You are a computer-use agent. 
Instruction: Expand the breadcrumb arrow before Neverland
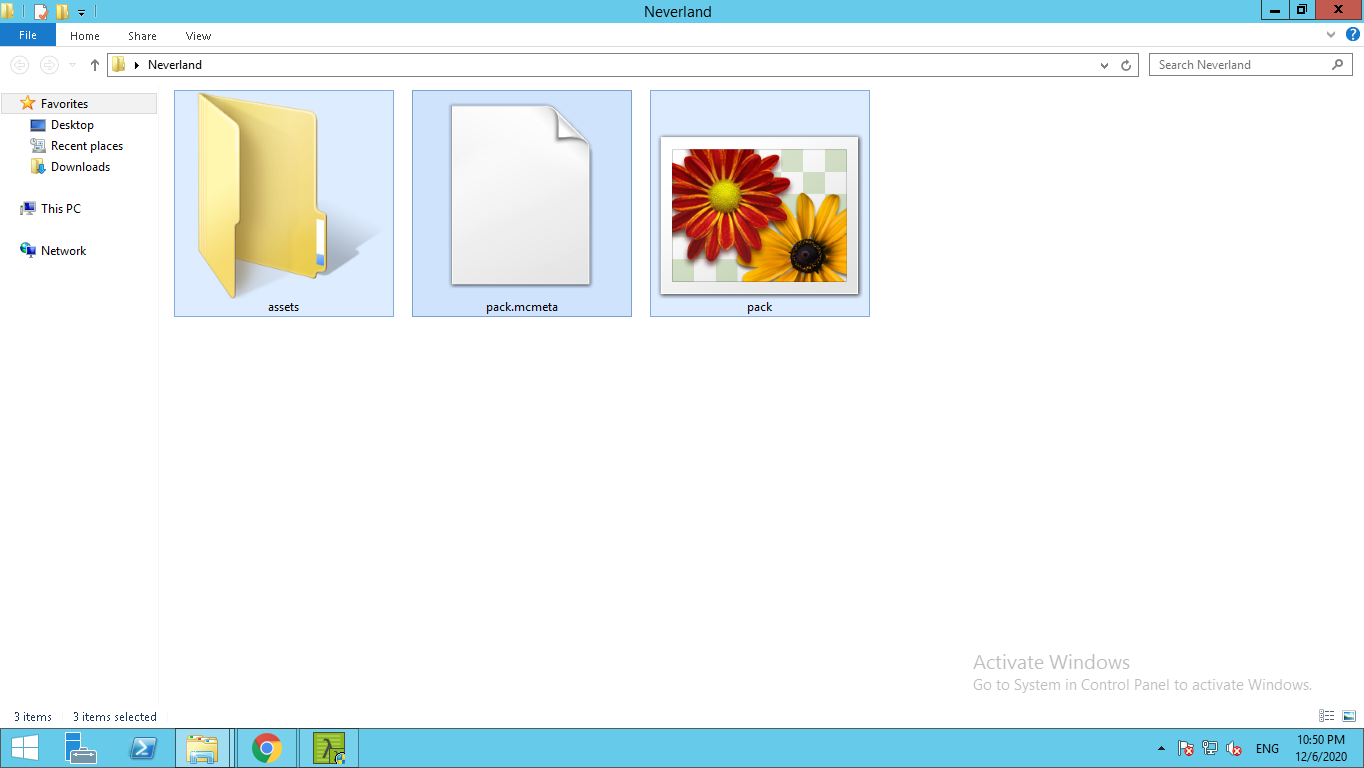(136, 65)
